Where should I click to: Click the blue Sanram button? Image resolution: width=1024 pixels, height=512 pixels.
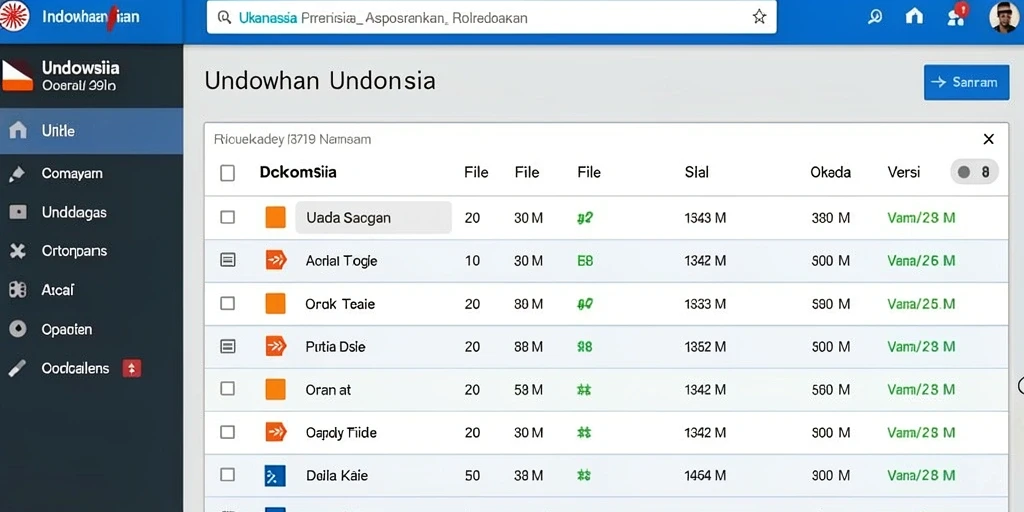[x=967, y=82]
